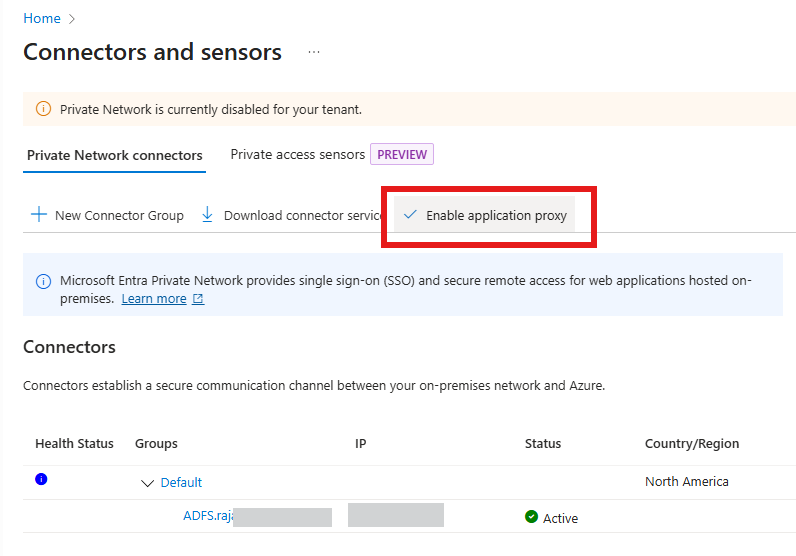Click the IP column header
Screen dimensions: 796x556
pos(360,443)
